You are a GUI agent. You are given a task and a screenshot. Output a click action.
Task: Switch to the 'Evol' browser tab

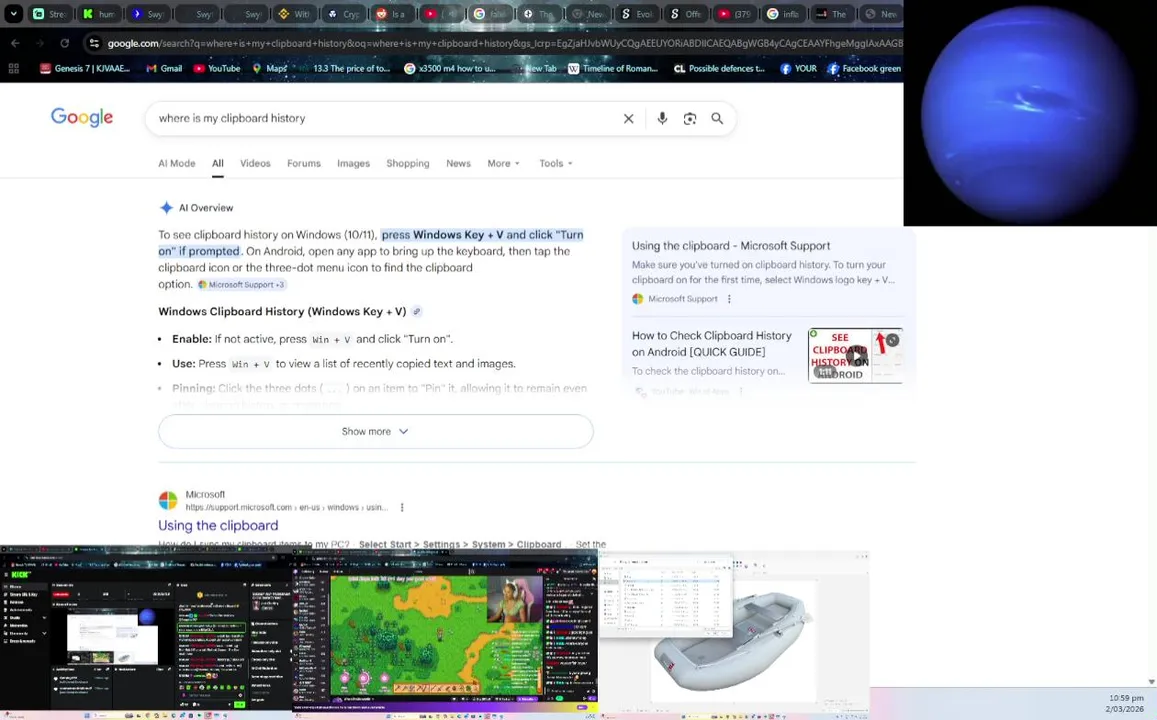(x=637, y=14)
